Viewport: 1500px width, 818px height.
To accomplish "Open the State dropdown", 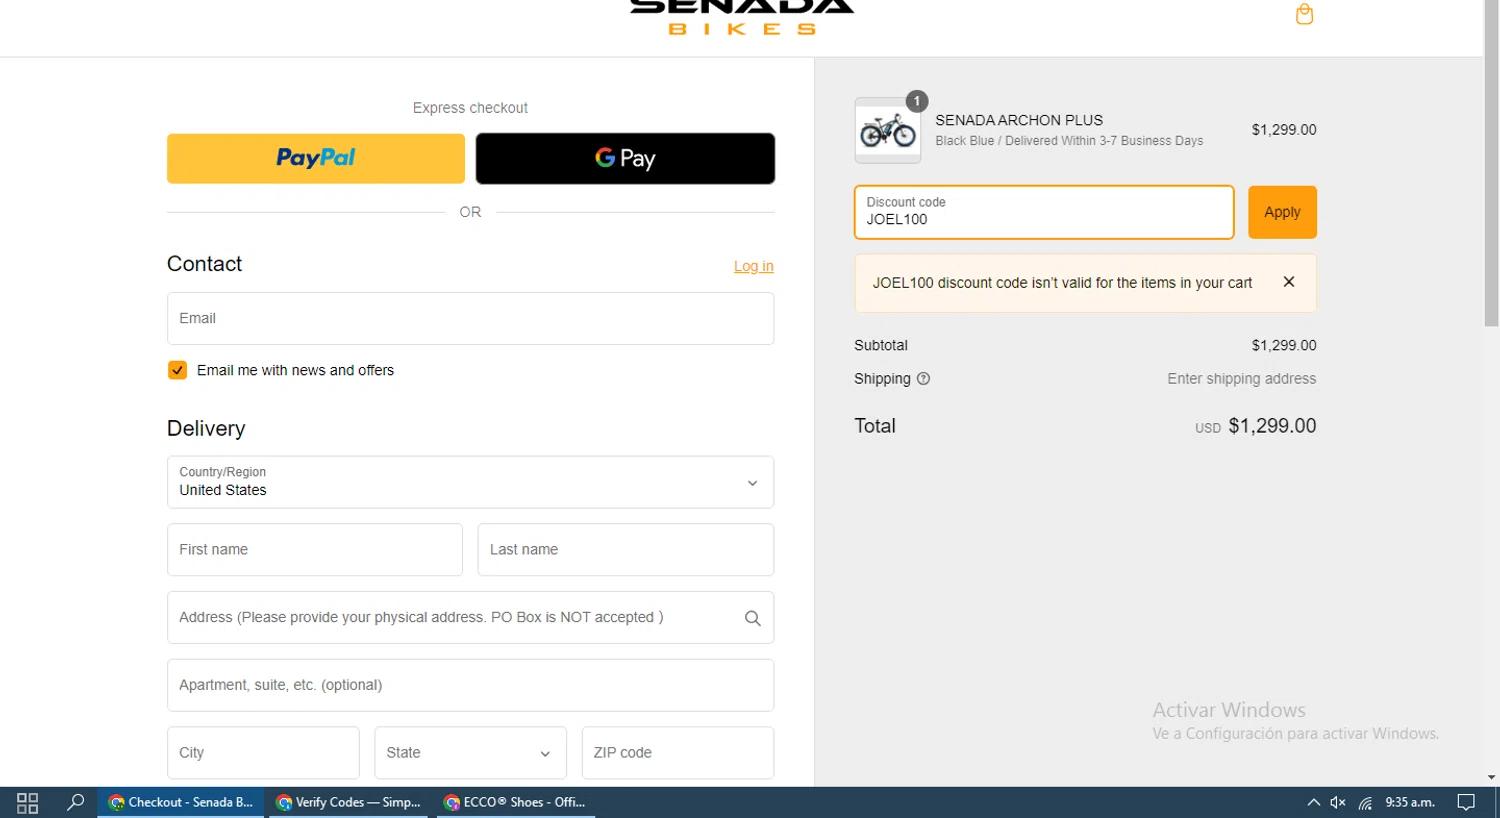I will pos(470,753).
